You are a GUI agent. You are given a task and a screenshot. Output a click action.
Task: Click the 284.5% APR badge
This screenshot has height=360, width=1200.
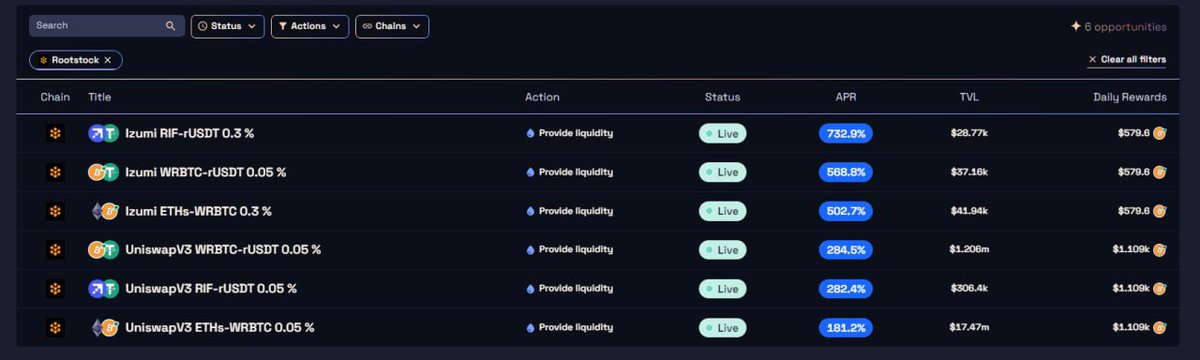[846, 250]
